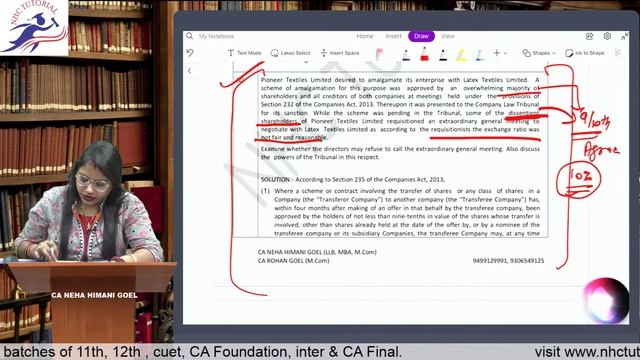This screenshot has width=640, height=360.
Task: Click 'CA ROHAN GOEL (M.Com)' line
Action: (x=293, y=260)
